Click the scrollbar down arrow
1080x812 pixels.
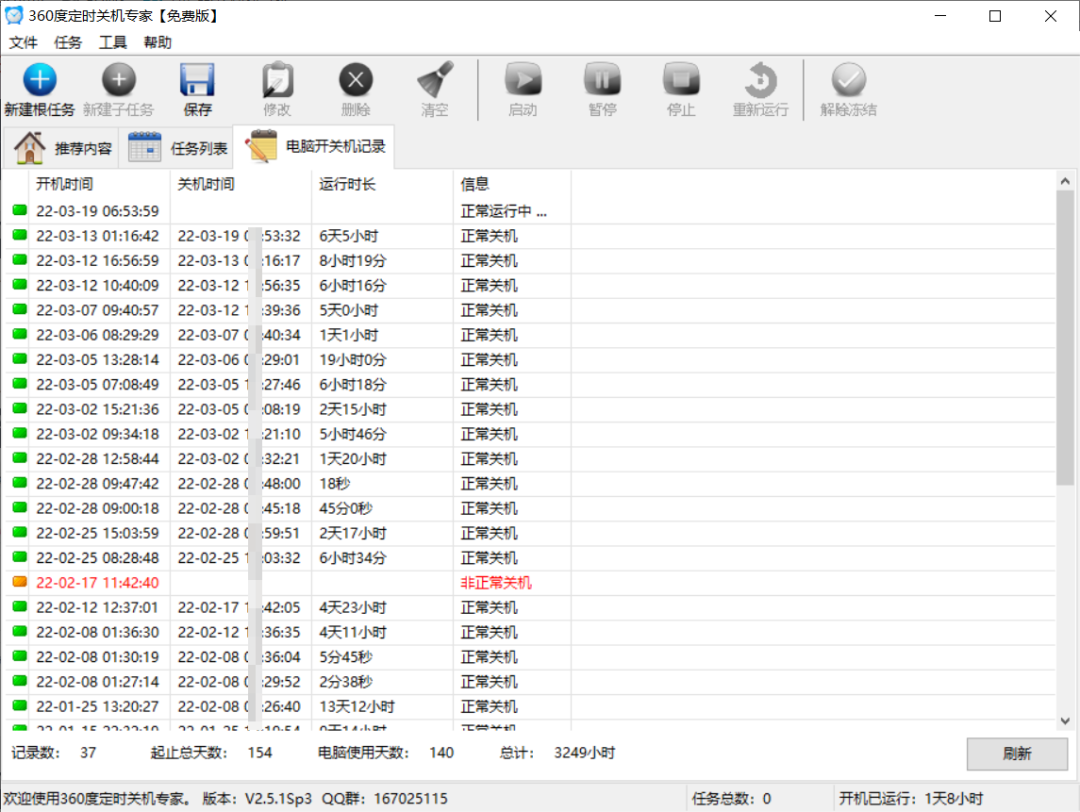[1065, 721]
